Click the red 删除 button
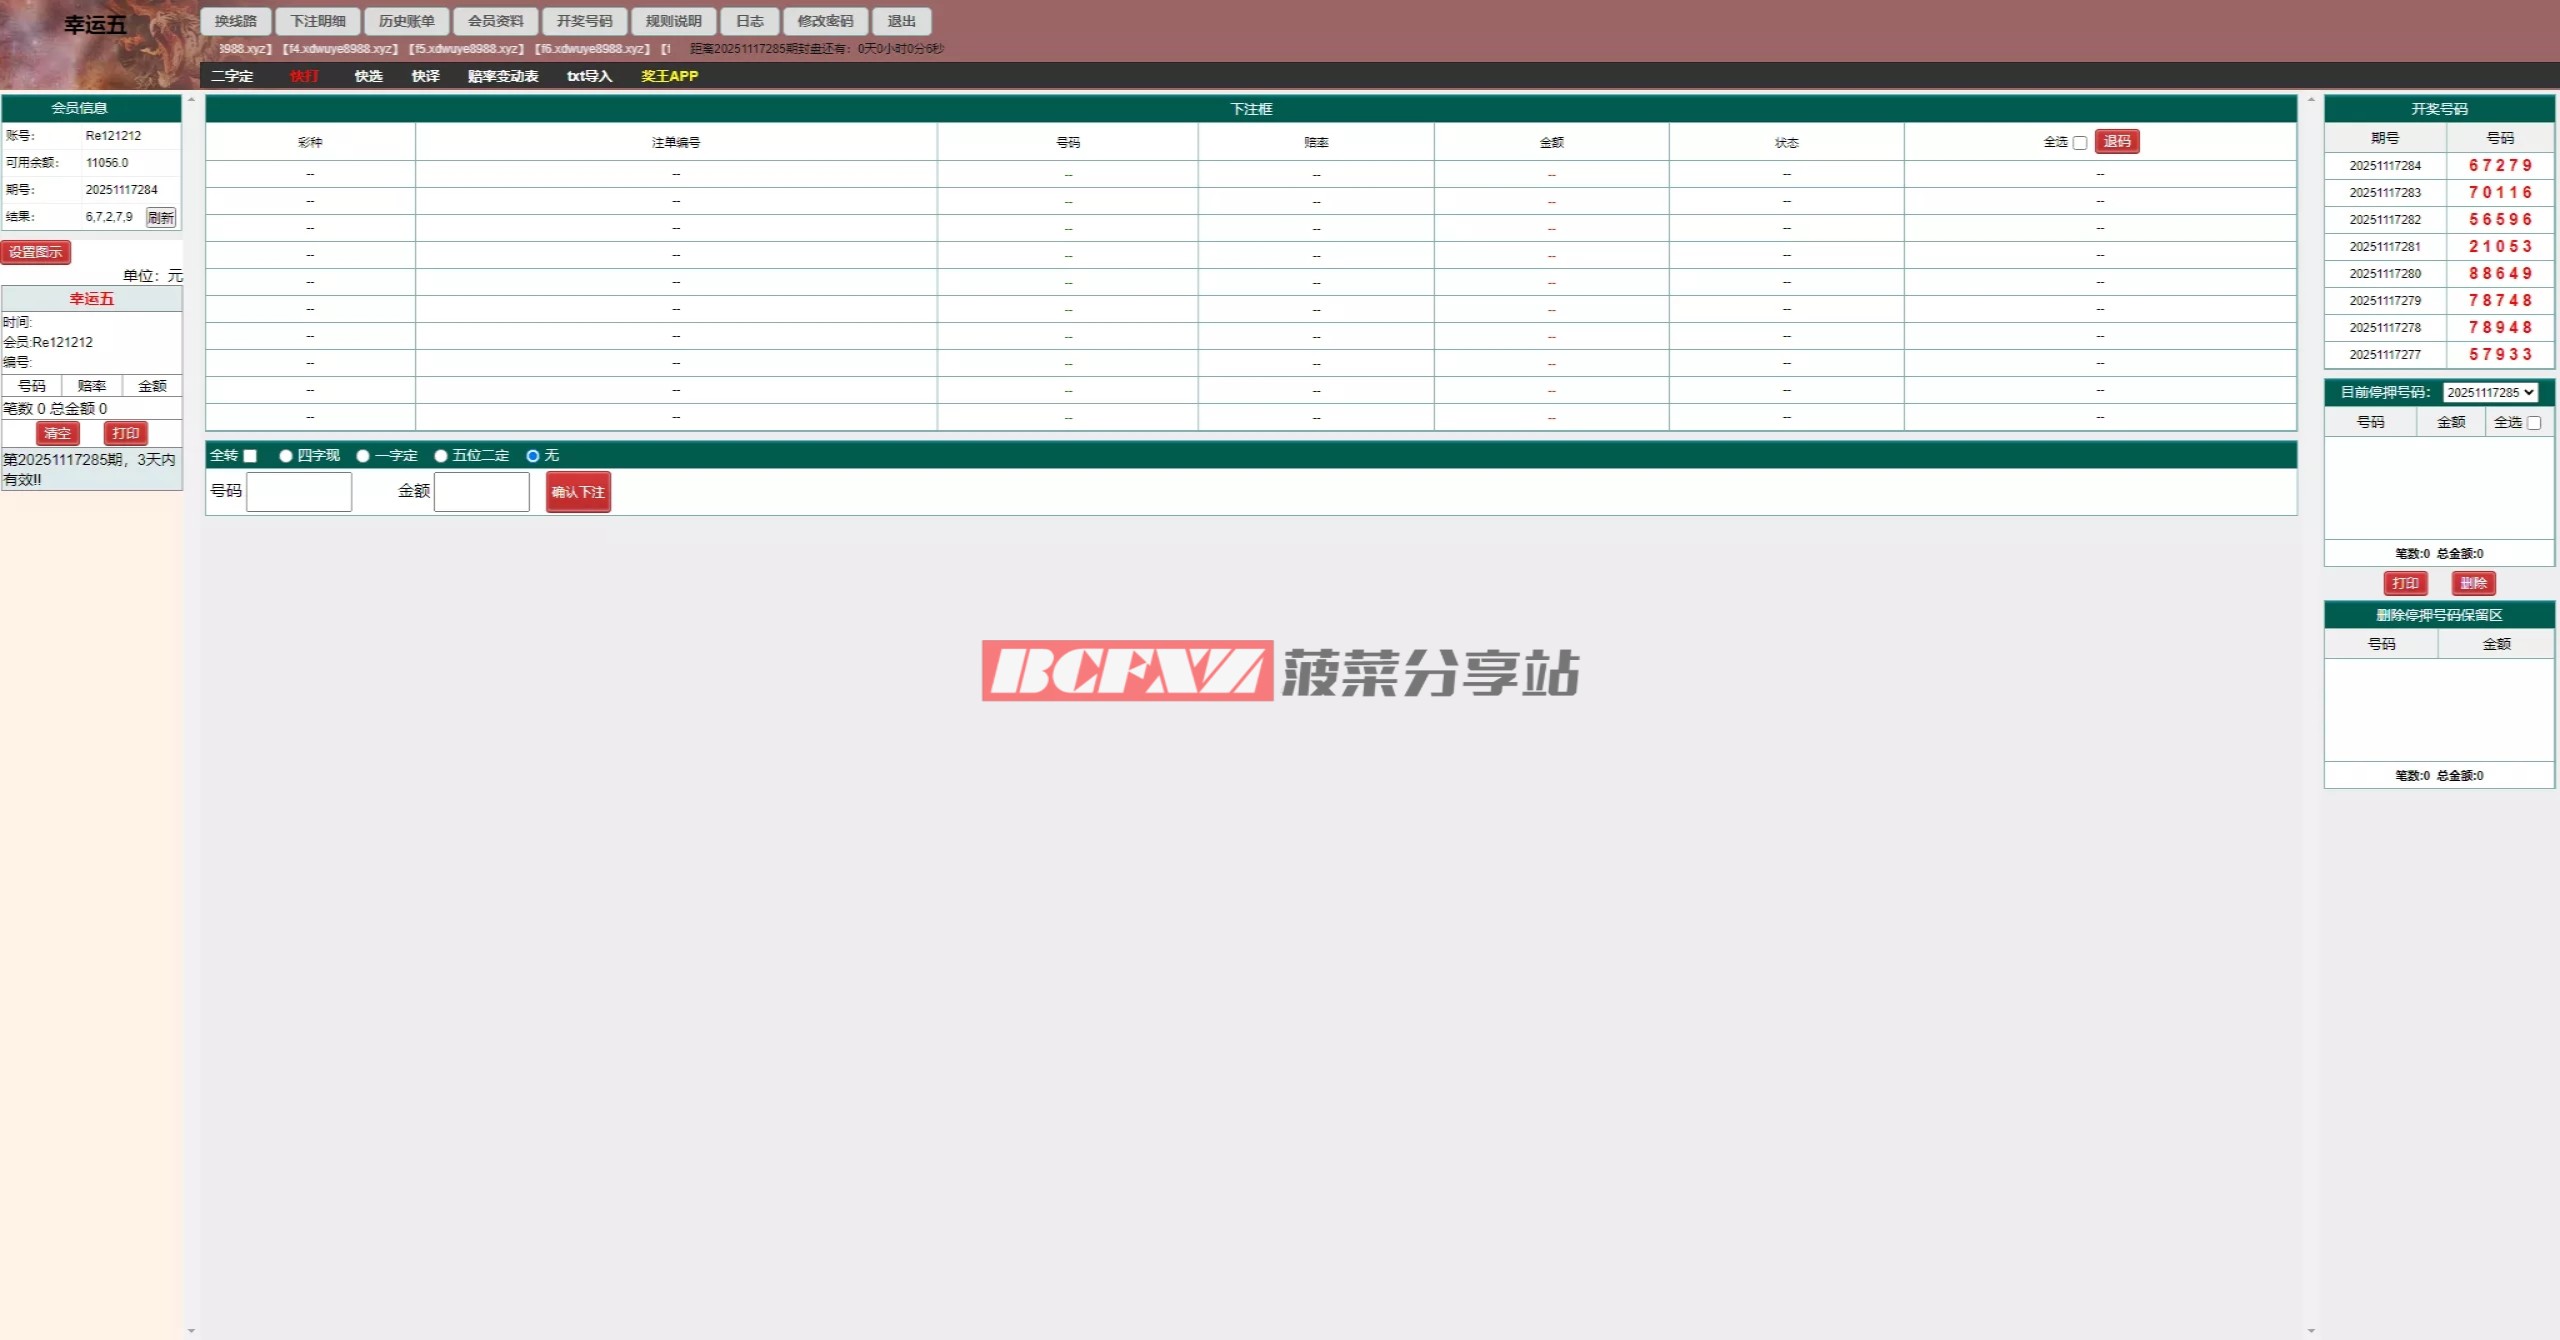The height and width of the screenshot is (1340, 2560). [2473, 583]
